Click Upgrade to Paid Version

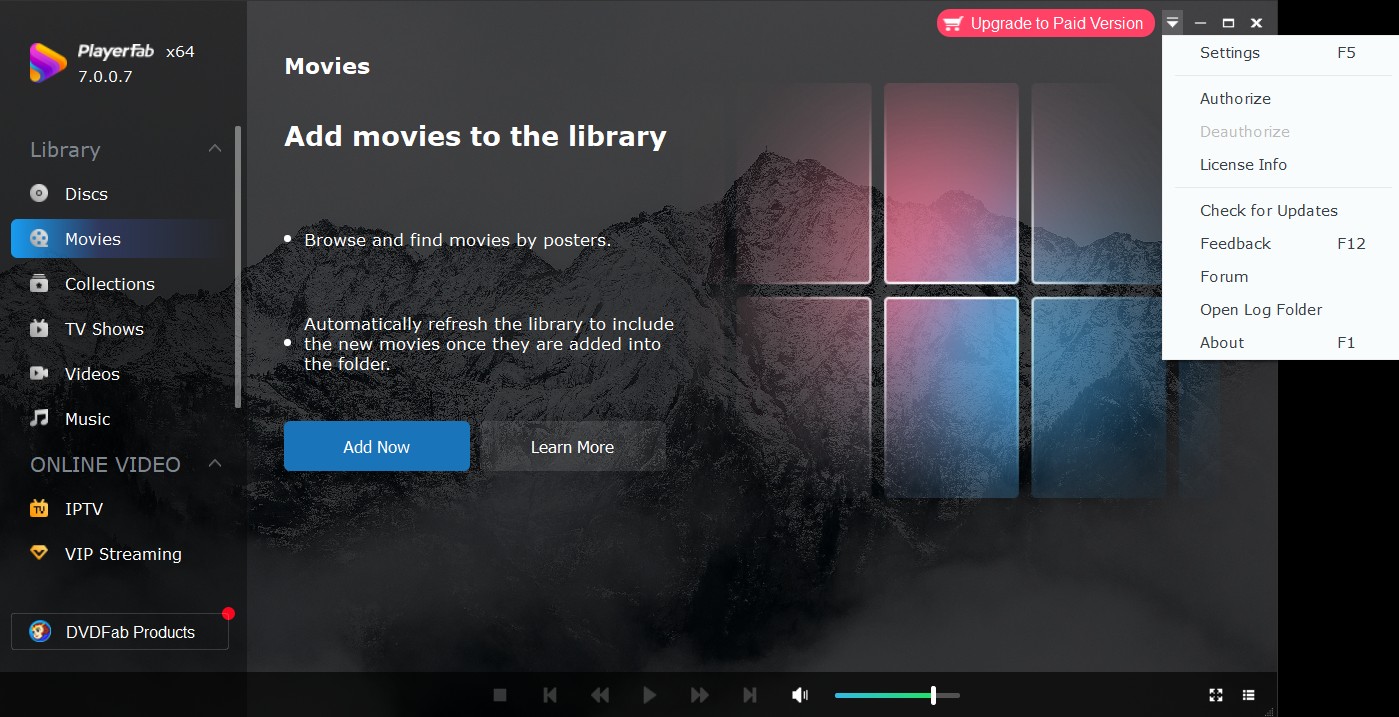coord(1043,23)
